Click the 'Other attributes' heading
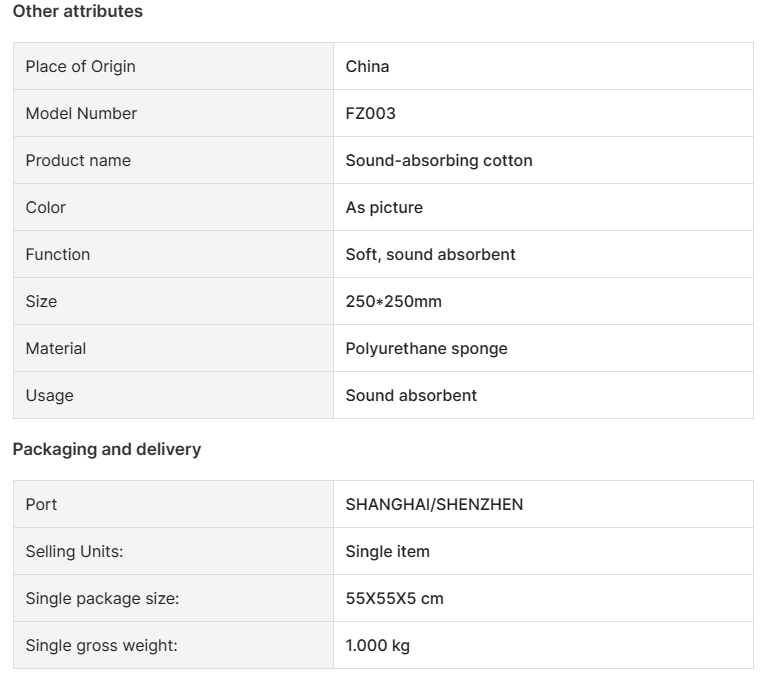The height and width of the screenshot is (678, 764). coord(77,11)
